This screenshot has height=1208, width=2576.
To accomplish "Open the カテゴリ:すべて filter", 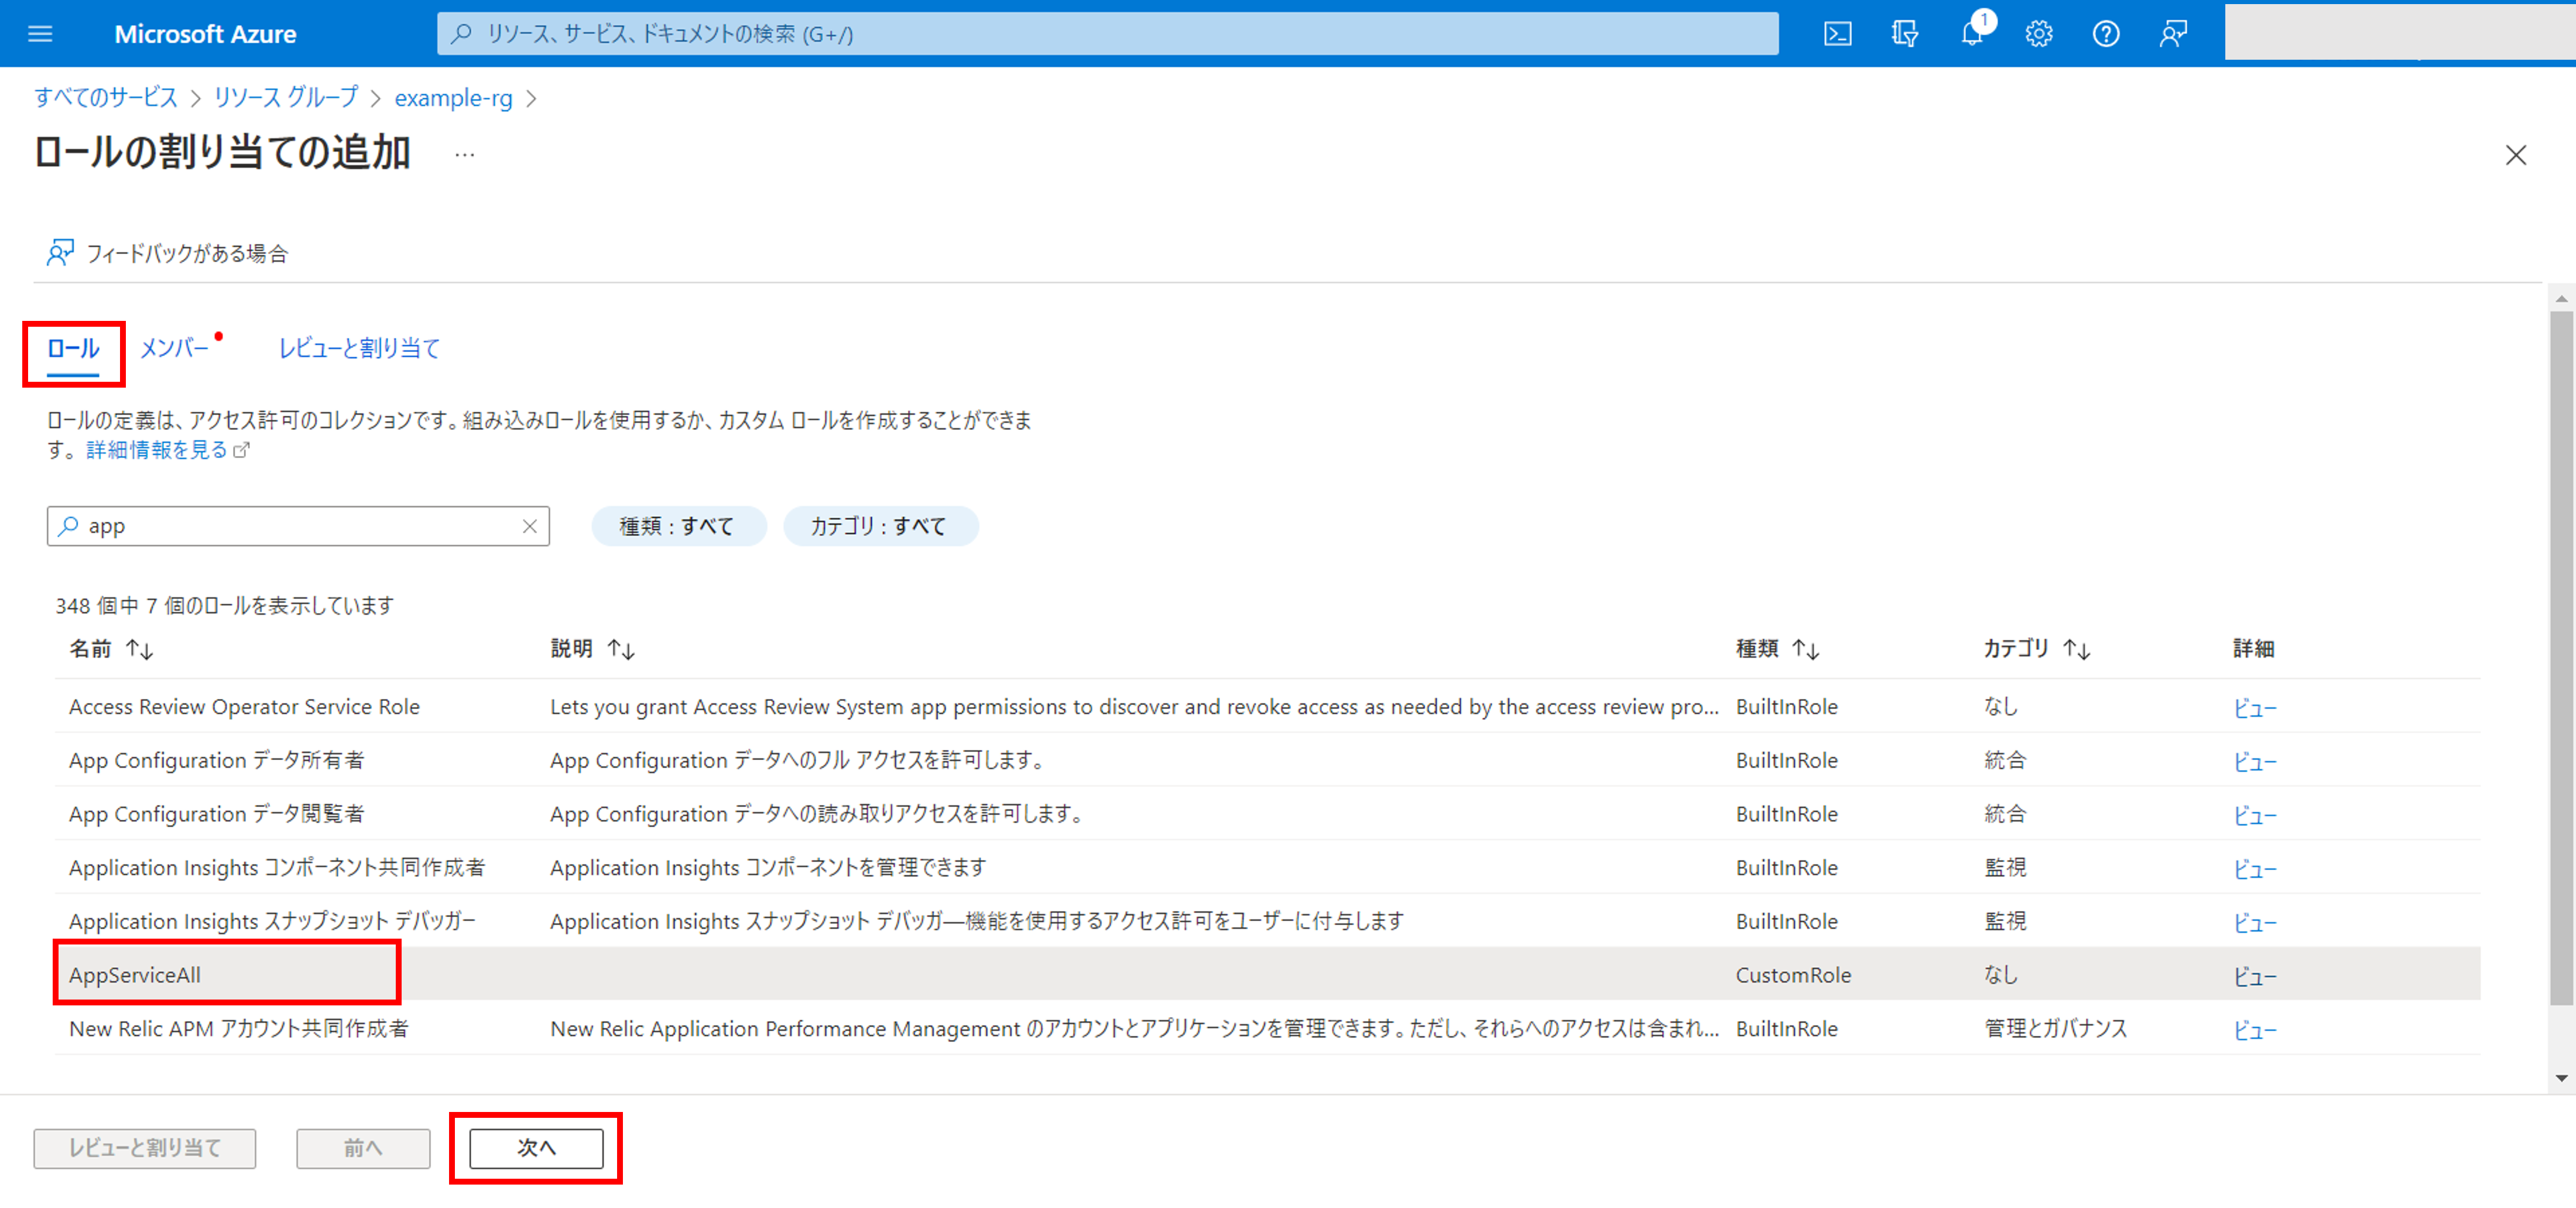I will coord(880,526).
